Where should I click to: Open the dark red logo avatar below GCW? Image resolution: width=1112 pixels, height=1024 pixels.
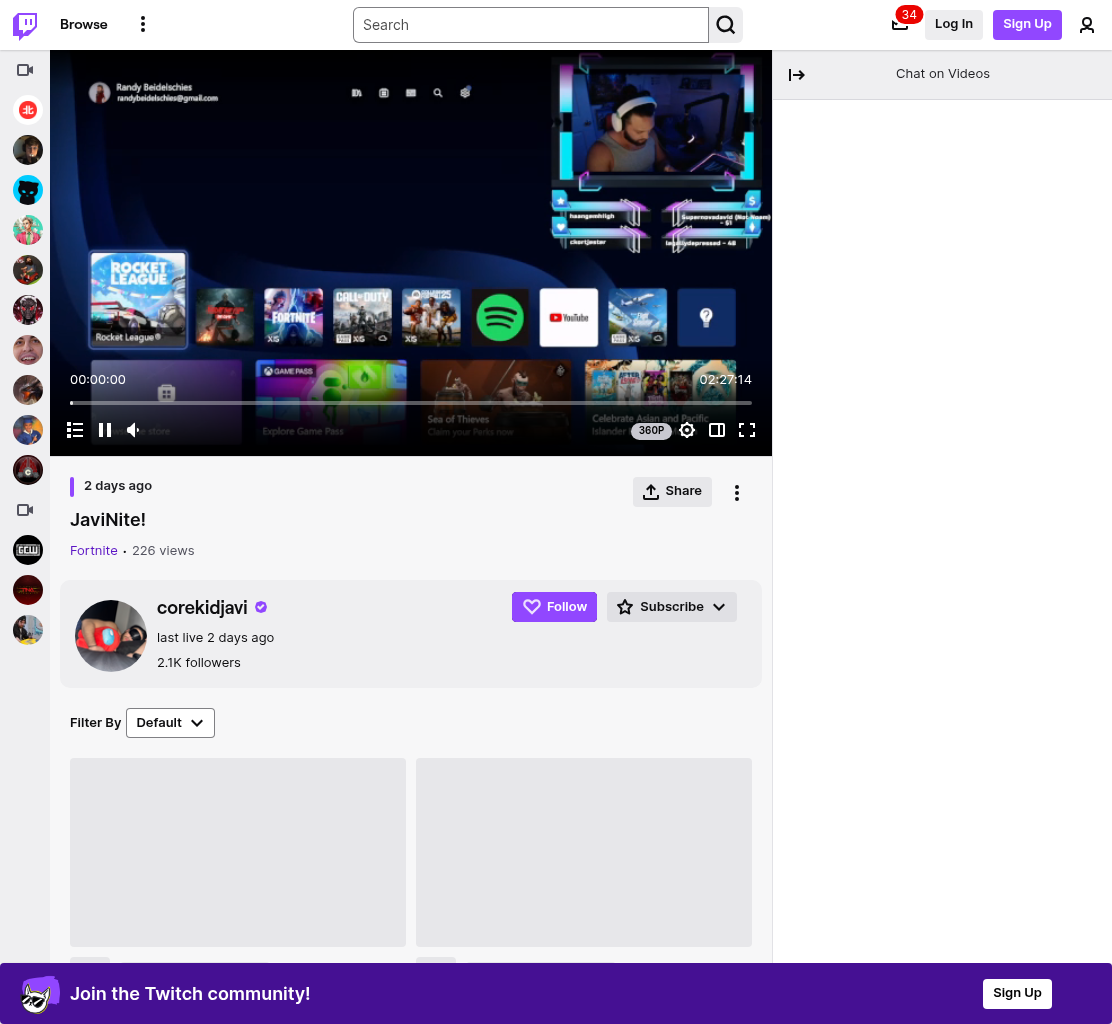(28, 590)
